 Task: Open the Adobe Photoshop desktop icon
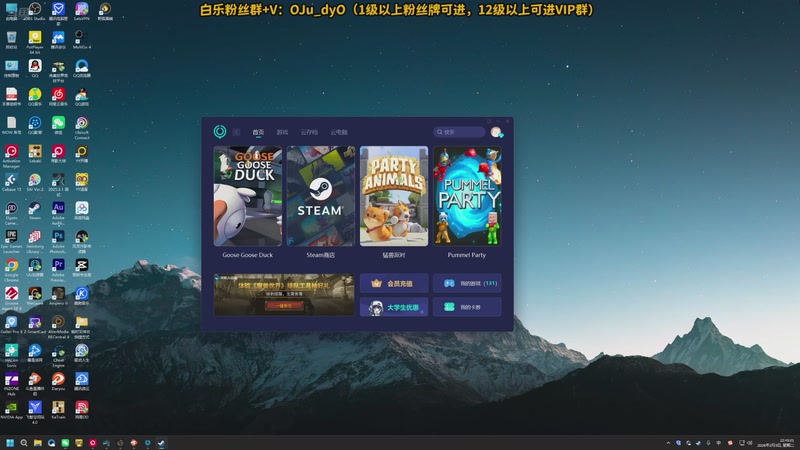click(58, 242)
